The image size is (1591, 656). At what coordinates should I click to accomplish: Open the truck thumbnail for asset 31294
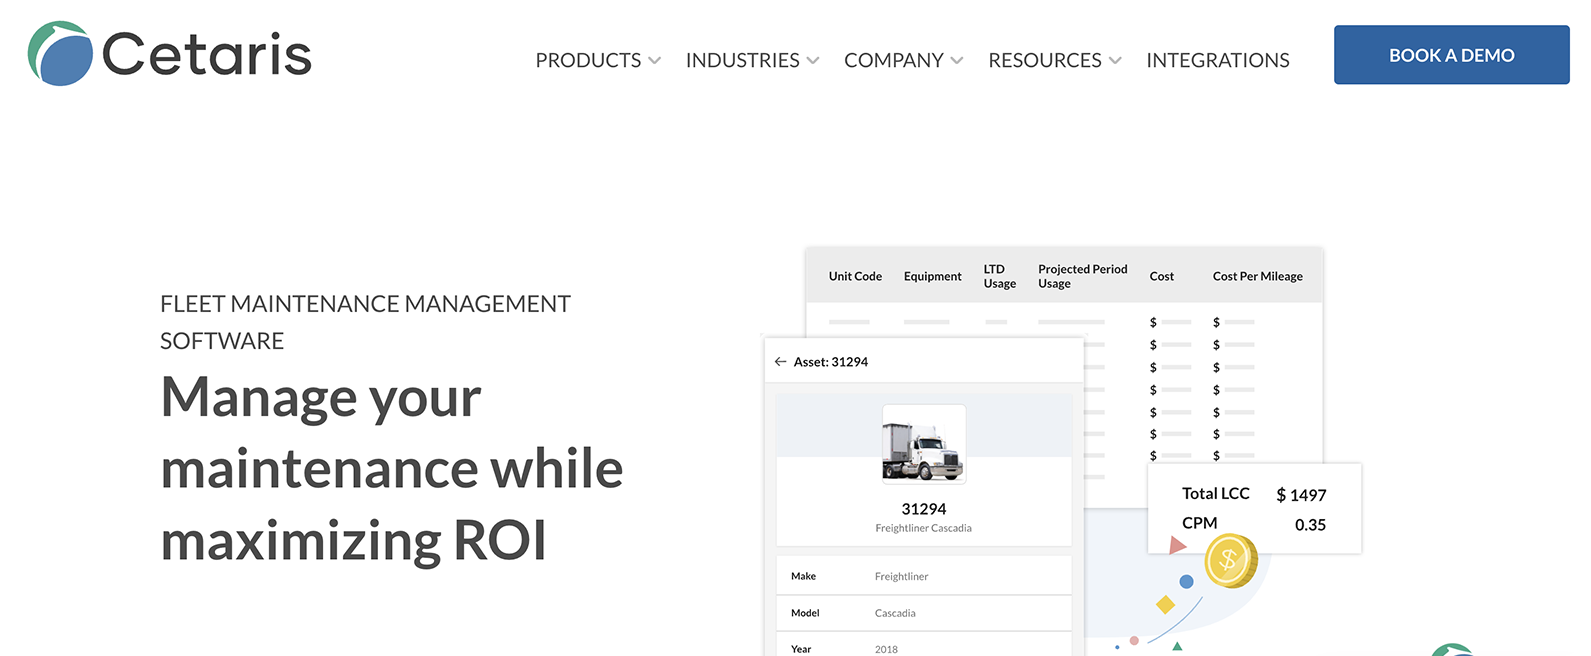(923, 445)
